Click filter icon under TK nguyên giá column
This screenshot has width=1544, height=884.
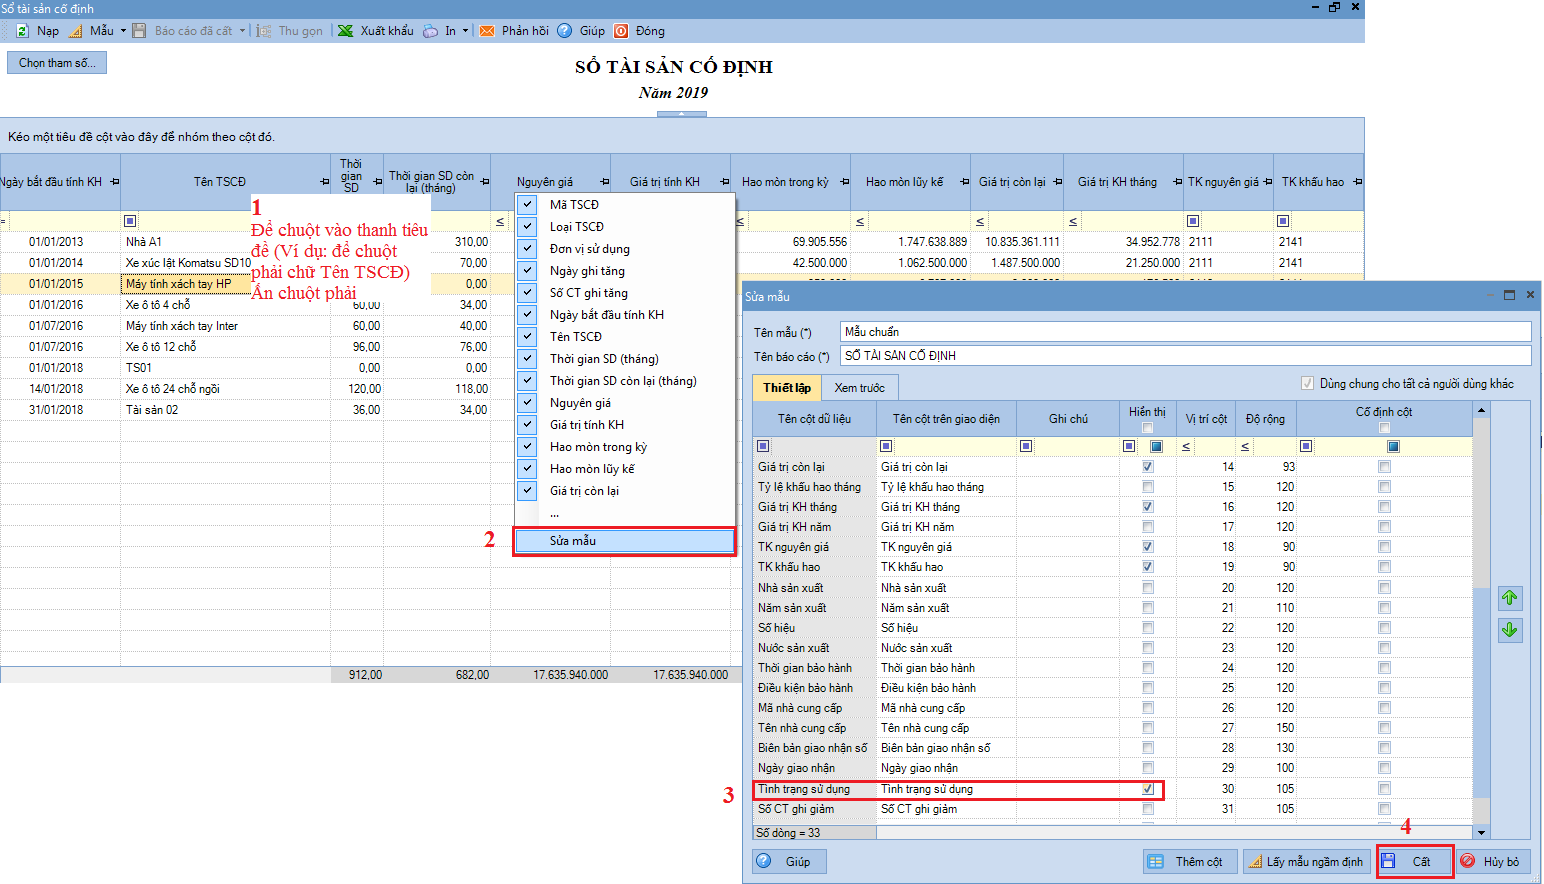[1193, 221]
